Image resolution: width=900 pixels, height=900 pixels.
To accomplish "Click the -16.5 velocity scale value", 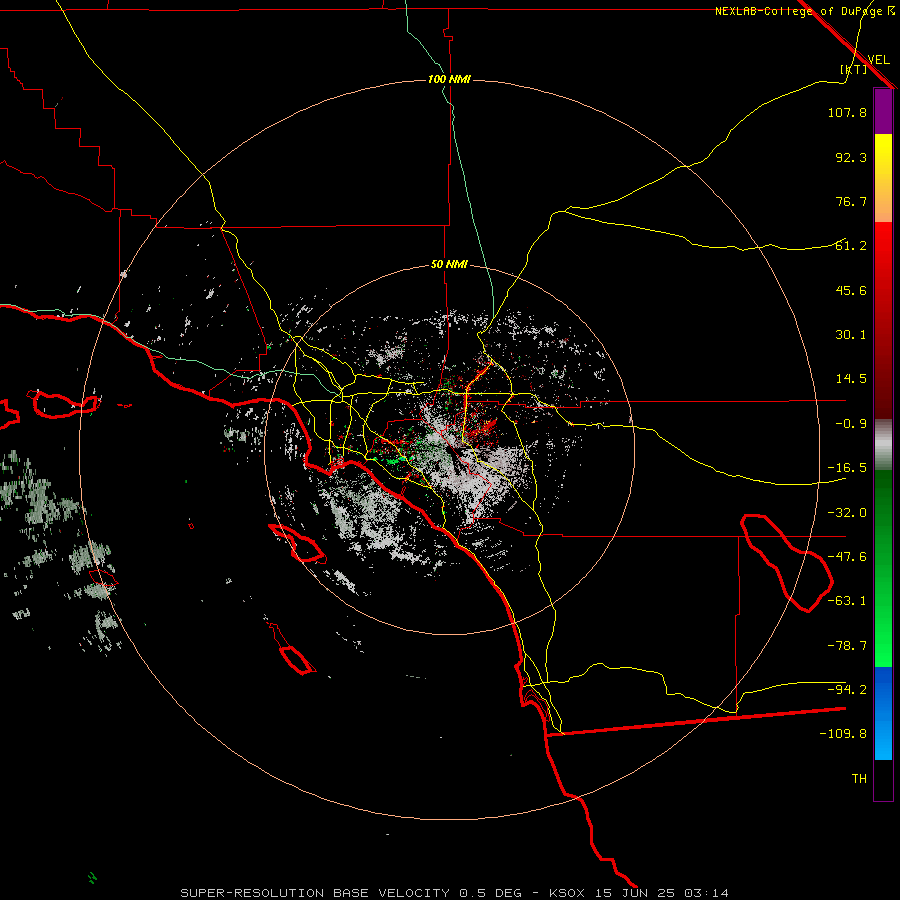I will 847,468.
